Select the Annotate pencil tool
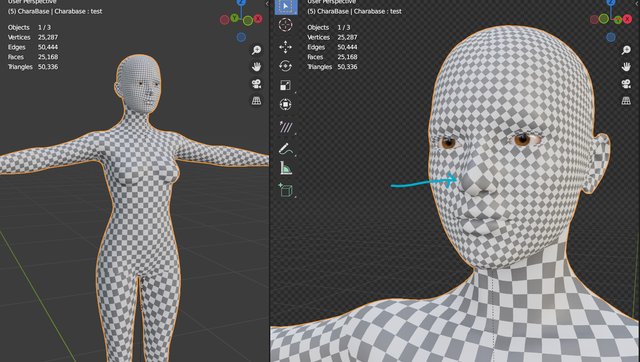This screenshot has width=640, height=362. (285, 149)
